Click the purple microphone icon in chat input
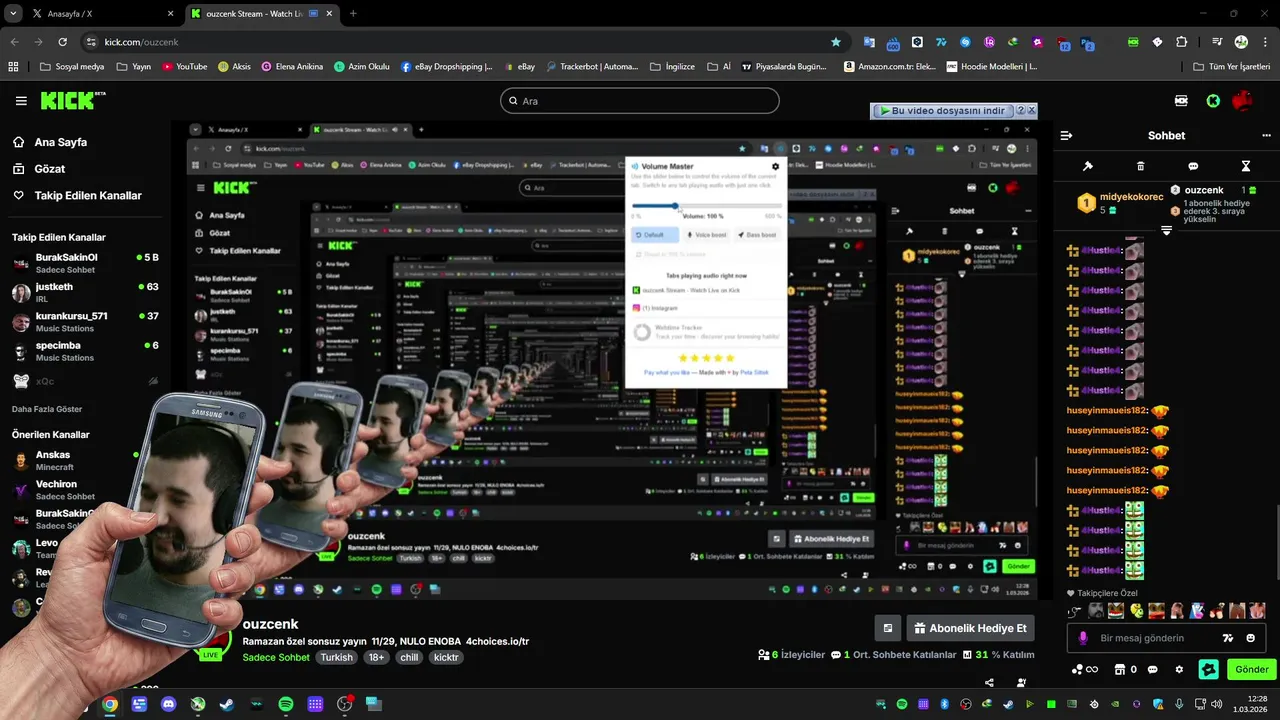Screen dimensions: 1280x720 pyautogui.click(x=1083, y=638)
